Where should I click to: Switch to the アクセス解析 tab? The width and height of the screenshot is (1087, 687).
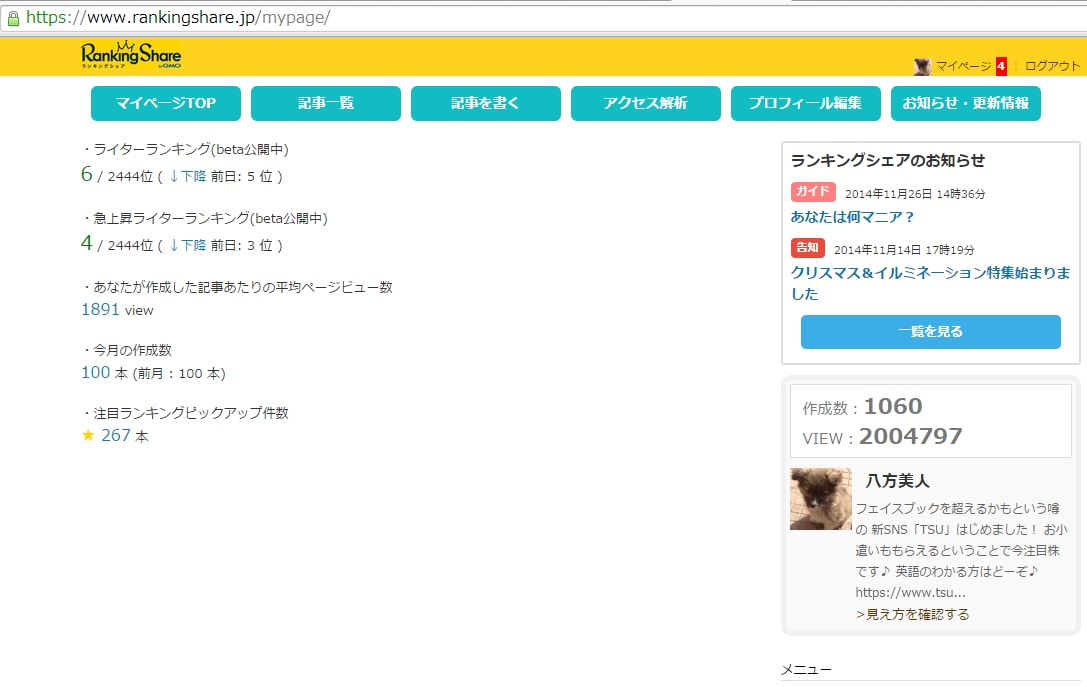pyautogui.click(x=645, y=103)
